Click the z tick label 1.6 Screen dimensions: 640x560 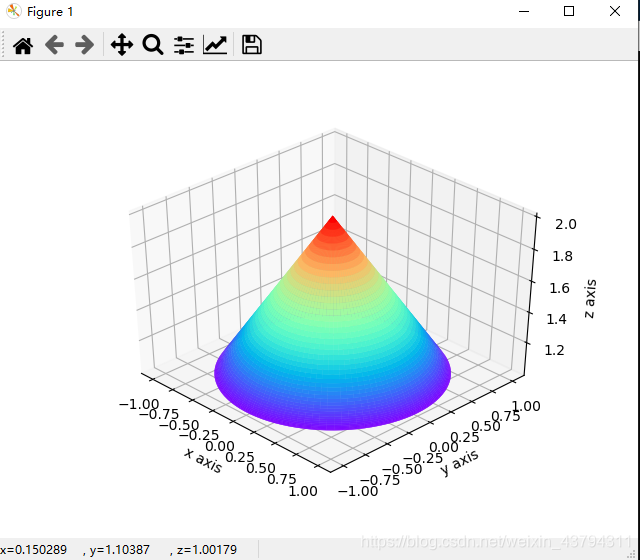[559, 288]
